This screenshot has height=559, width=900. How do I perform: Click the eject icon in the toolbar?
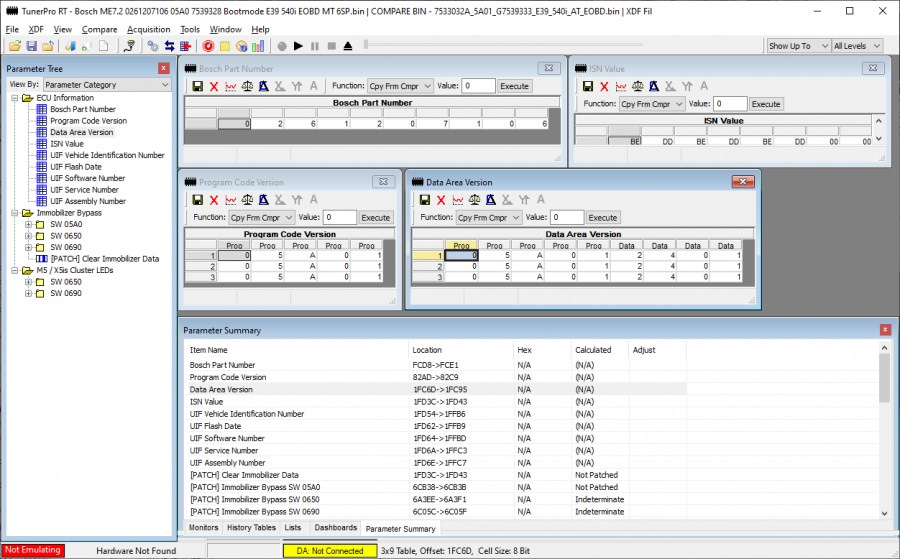pyautogui.click(x=348, y=46)
